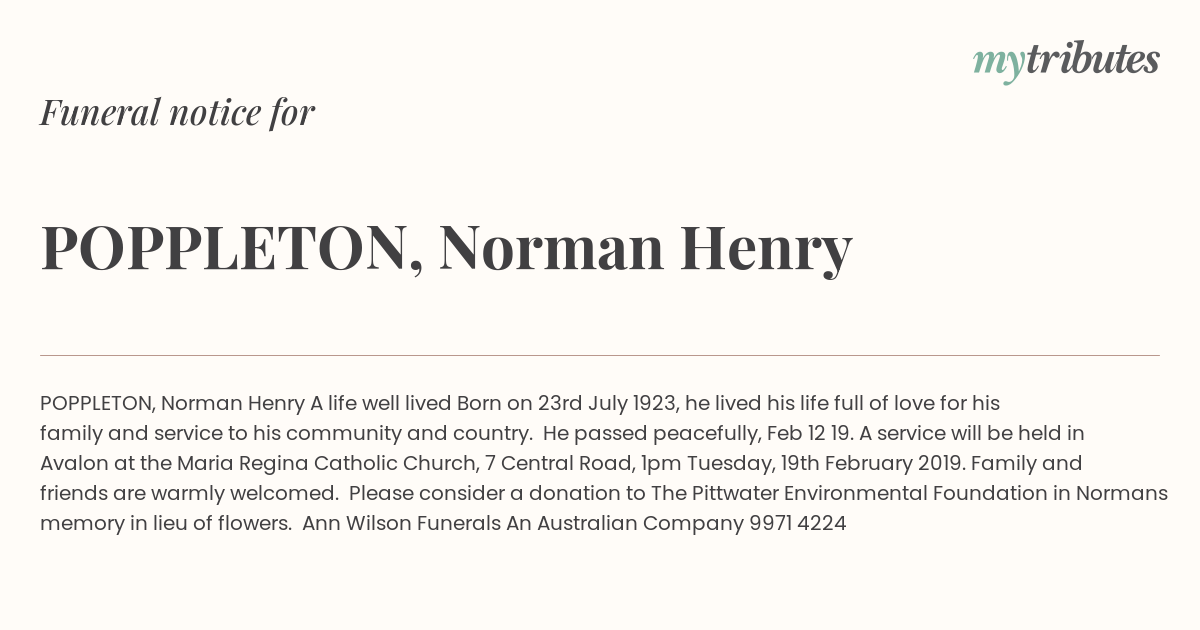Click "19th February 2019" service date
1200x630 pixels.
(x=868, y=463)
